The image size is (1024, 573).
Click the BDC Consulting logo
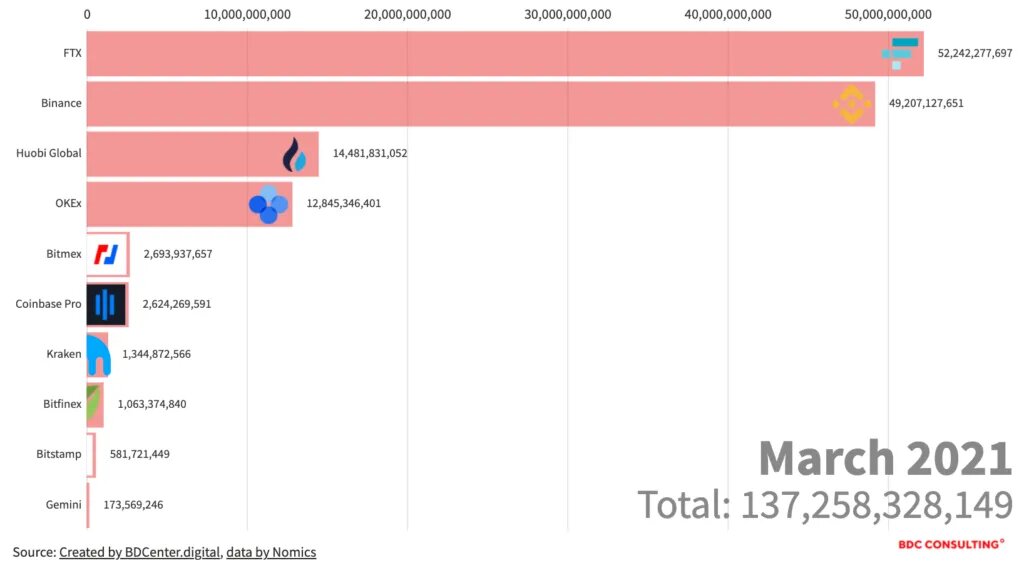951,545
